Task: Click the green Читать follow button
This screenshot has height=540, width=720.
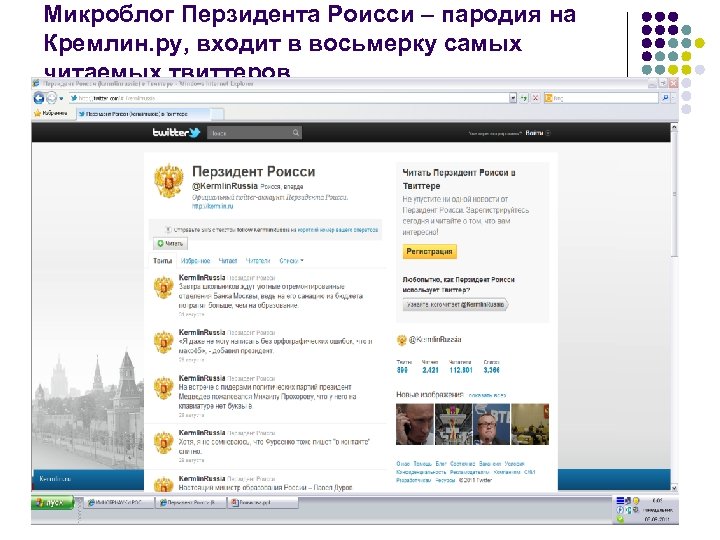Action: 170,243
